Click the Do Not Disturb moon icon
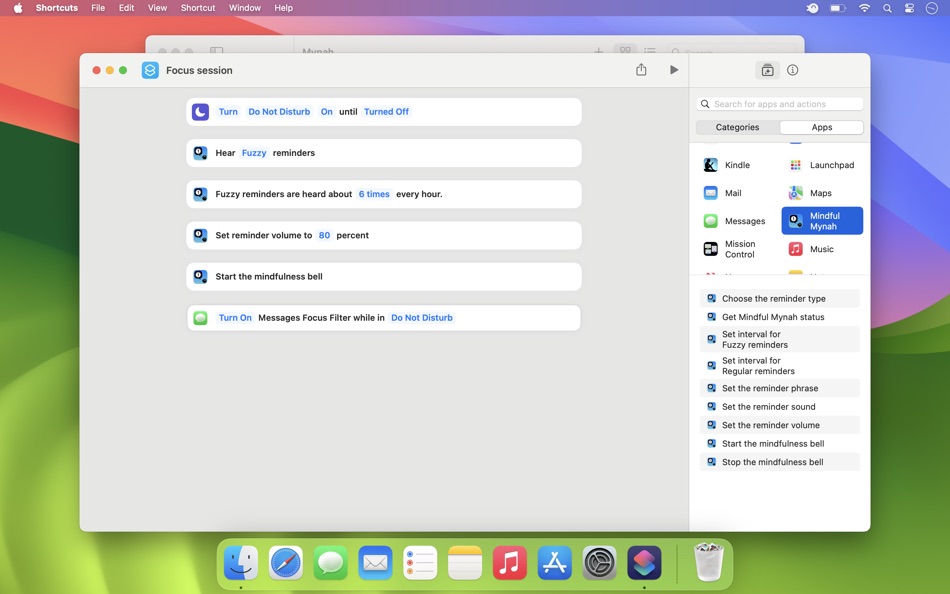The image size is (950, 594). (x=201, y=112)
